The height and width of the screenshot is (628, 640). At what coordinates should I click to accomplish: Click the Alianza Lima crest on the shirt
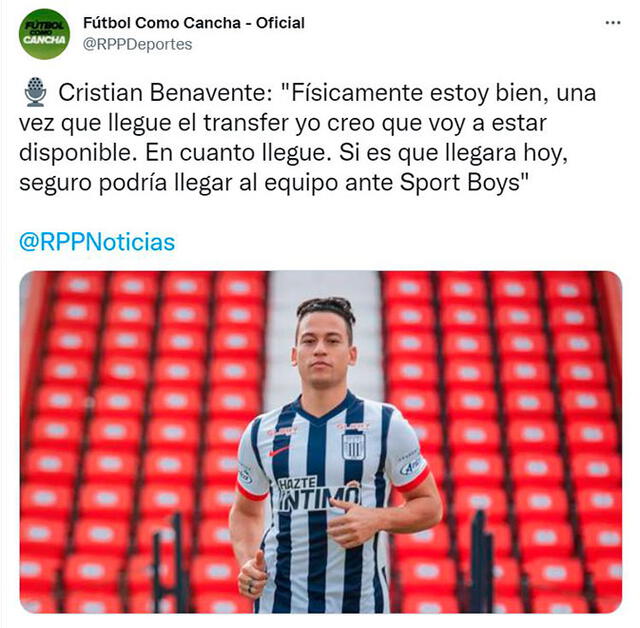tap(353, 446)
